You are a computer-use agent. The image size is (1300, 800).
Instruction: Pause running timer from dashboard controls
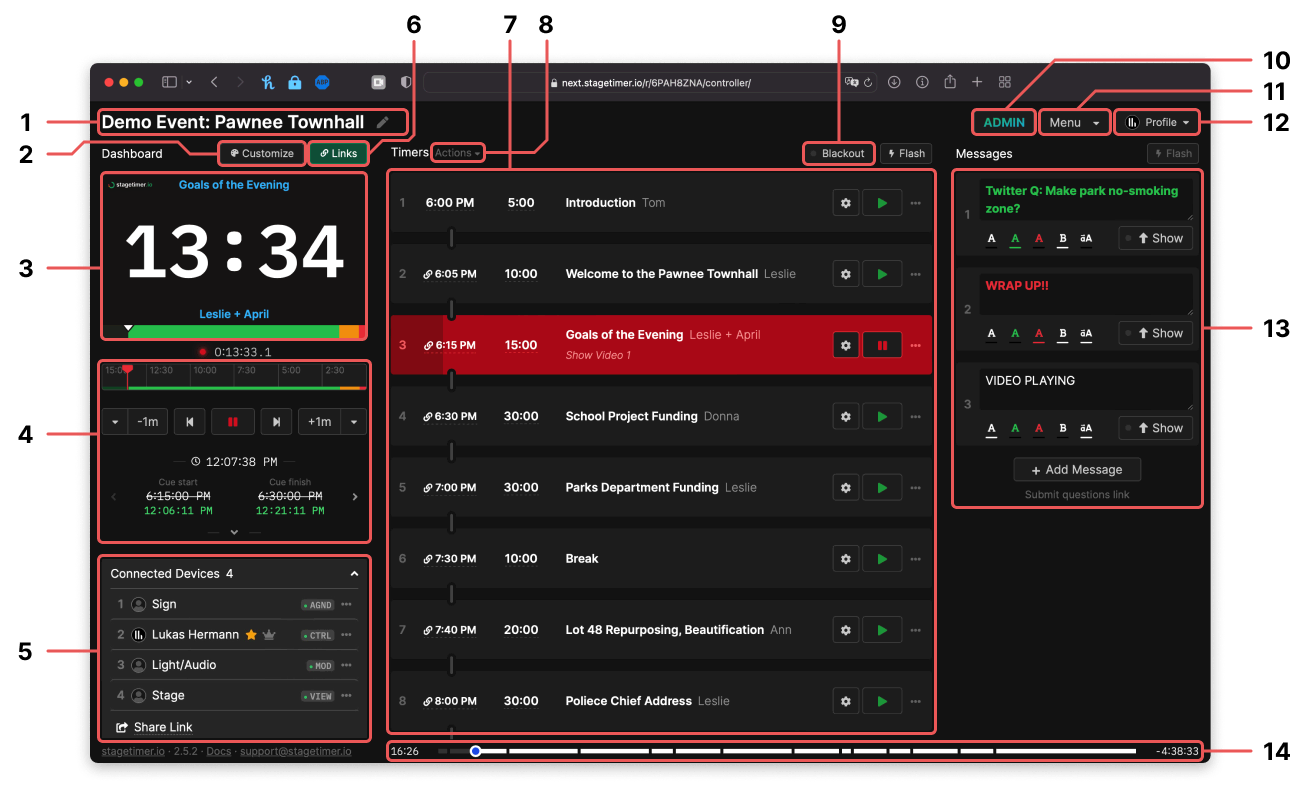pos(233,422)
